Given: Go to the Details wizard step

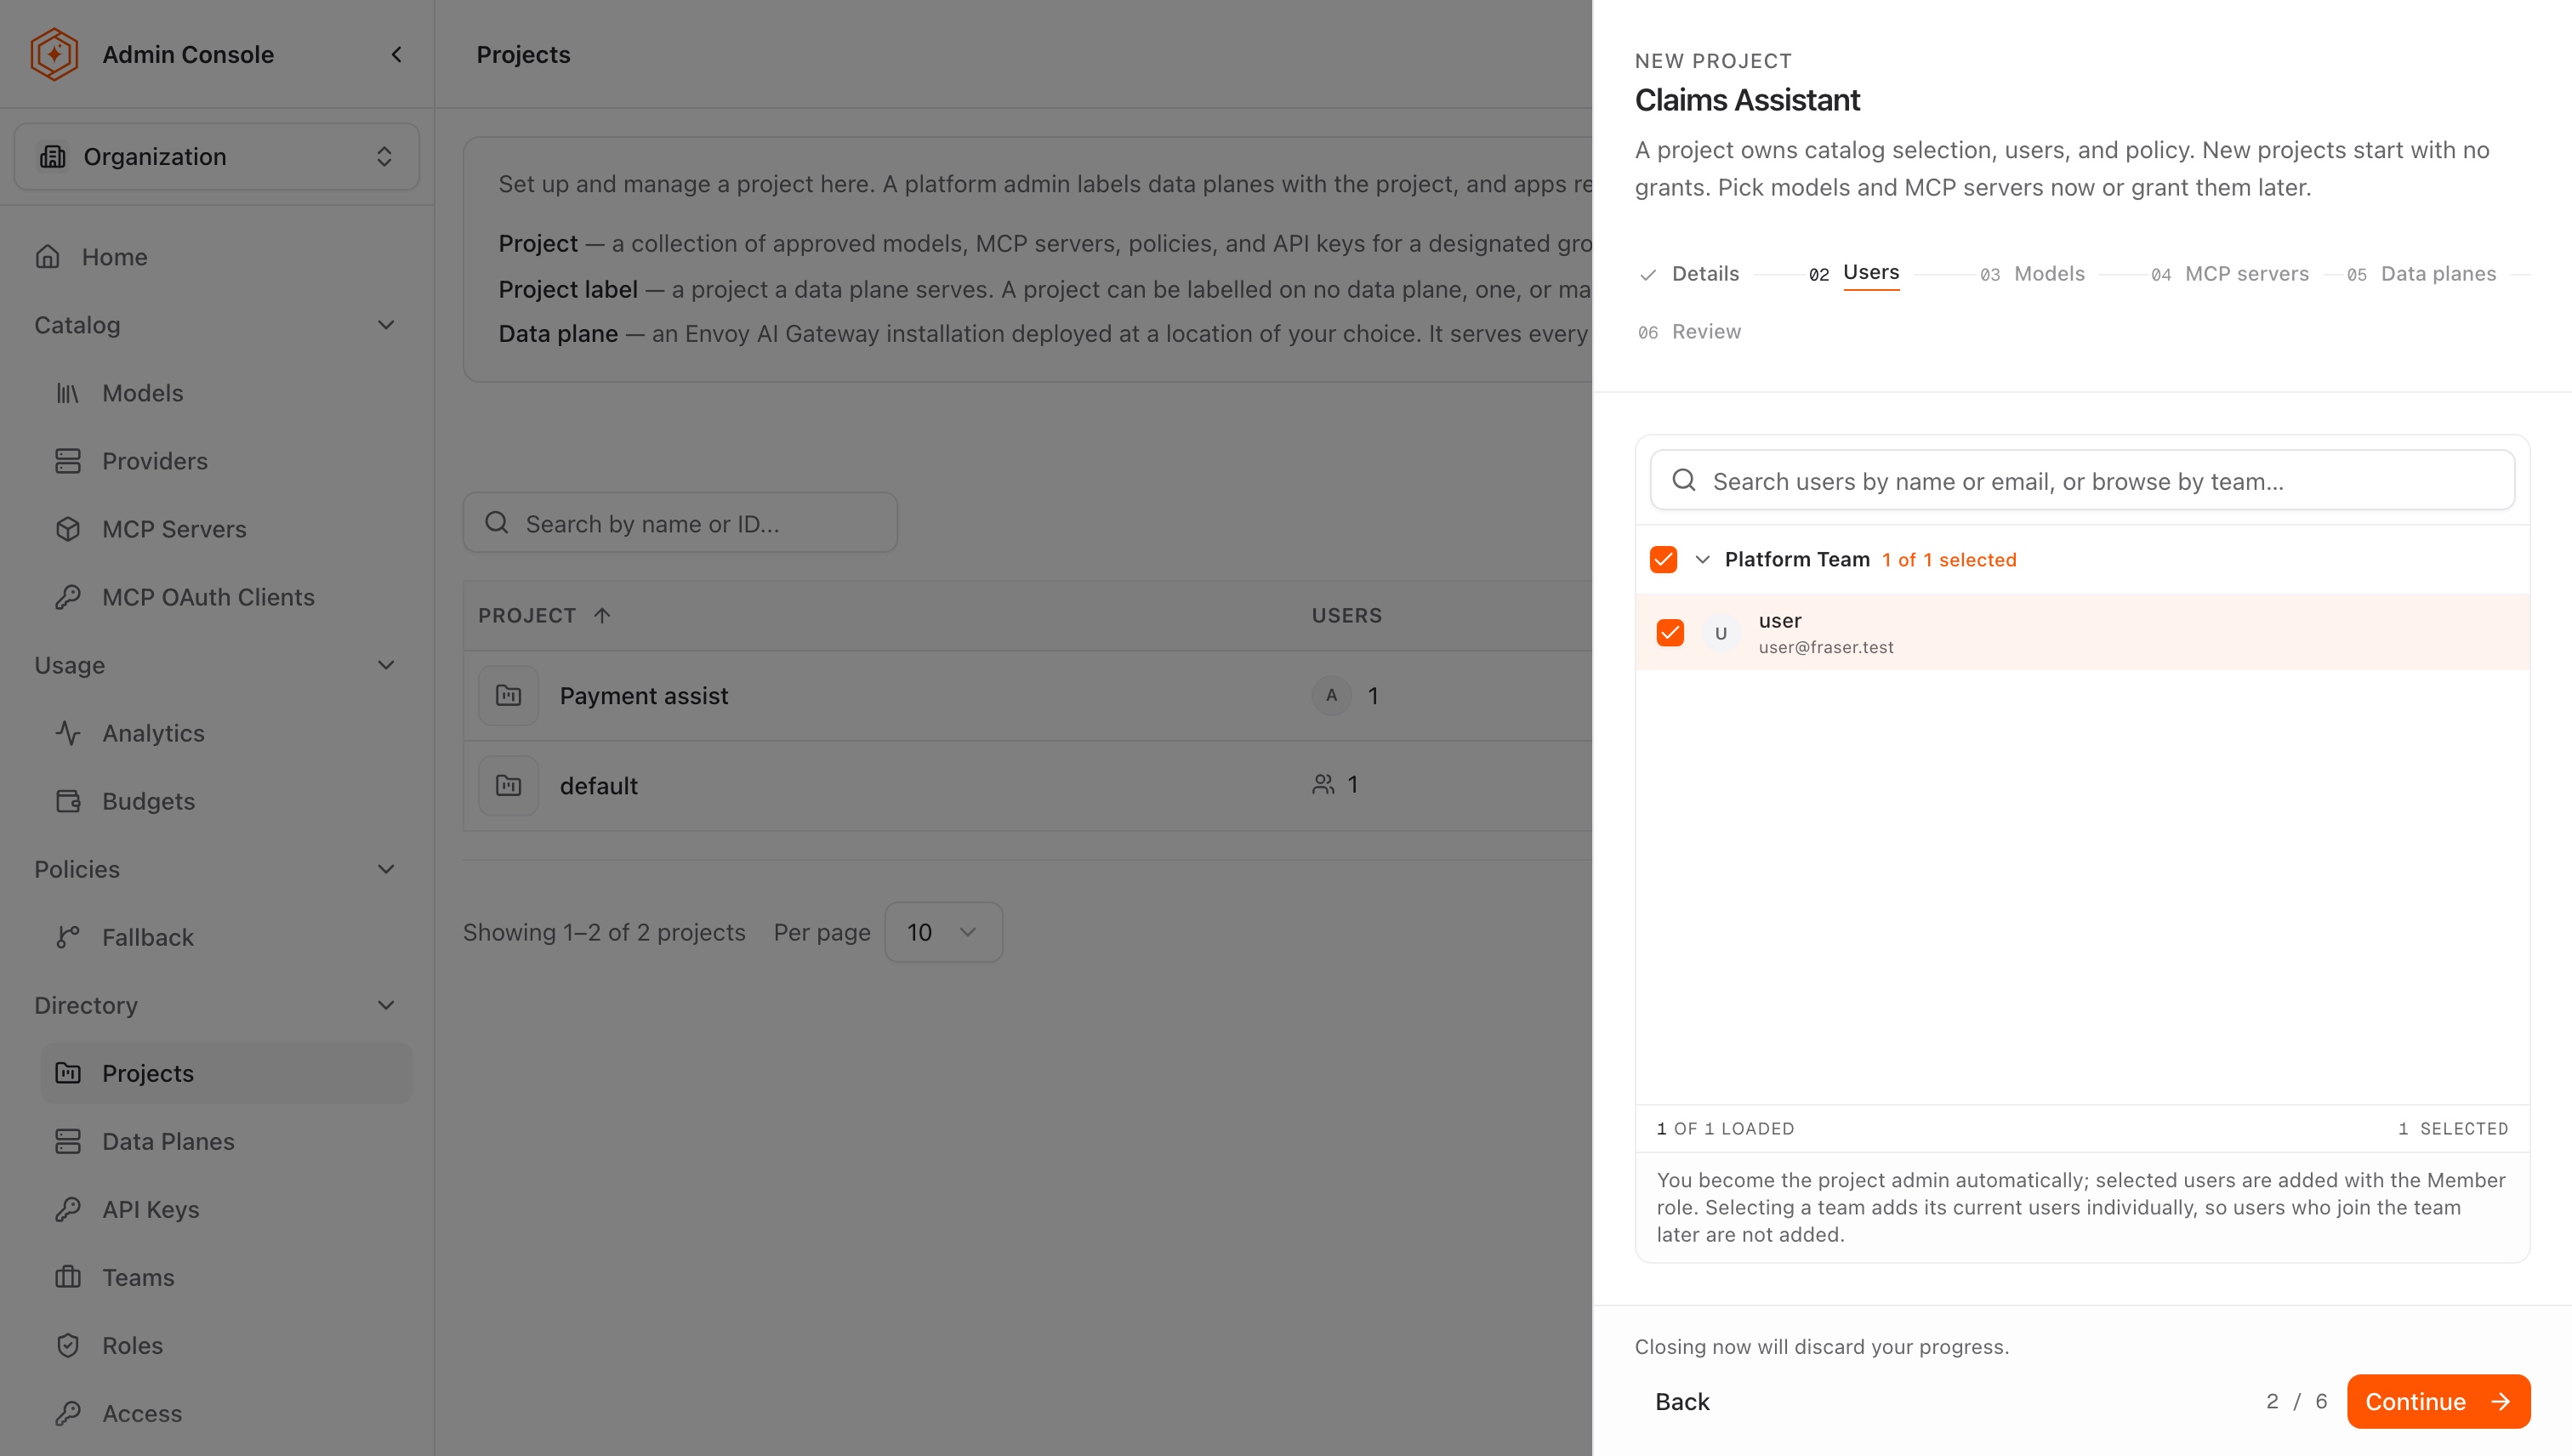Looking at the screenshot, I should click(x=1690, y=273).
